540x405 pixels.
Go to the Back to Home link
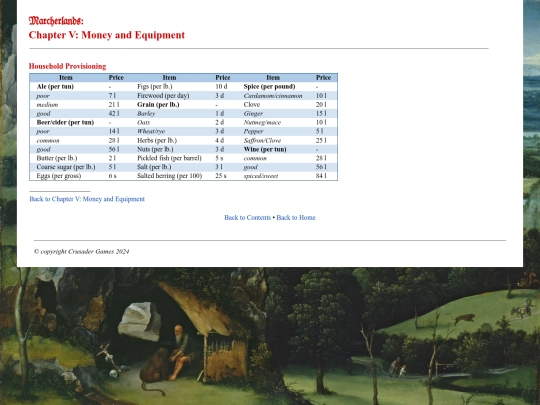[x=296, y=218]
